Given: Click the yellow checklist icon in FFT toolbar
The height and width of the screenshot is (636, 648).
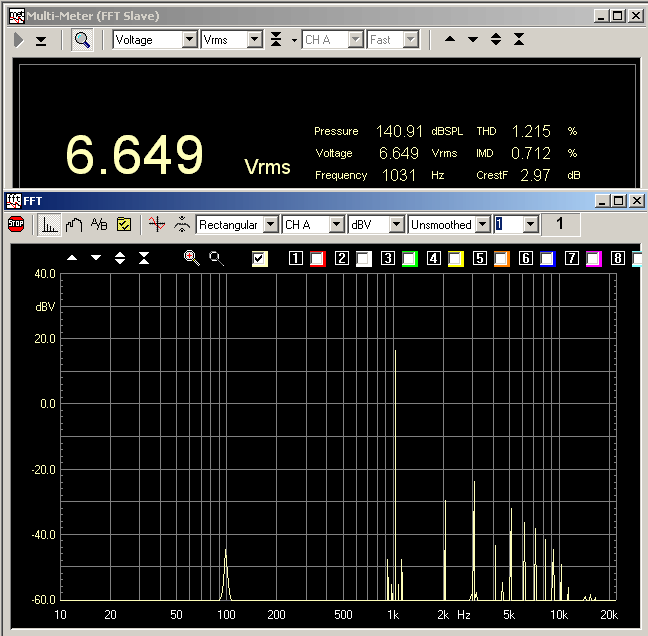Looking at the screenshot, I should coord(125,224).
